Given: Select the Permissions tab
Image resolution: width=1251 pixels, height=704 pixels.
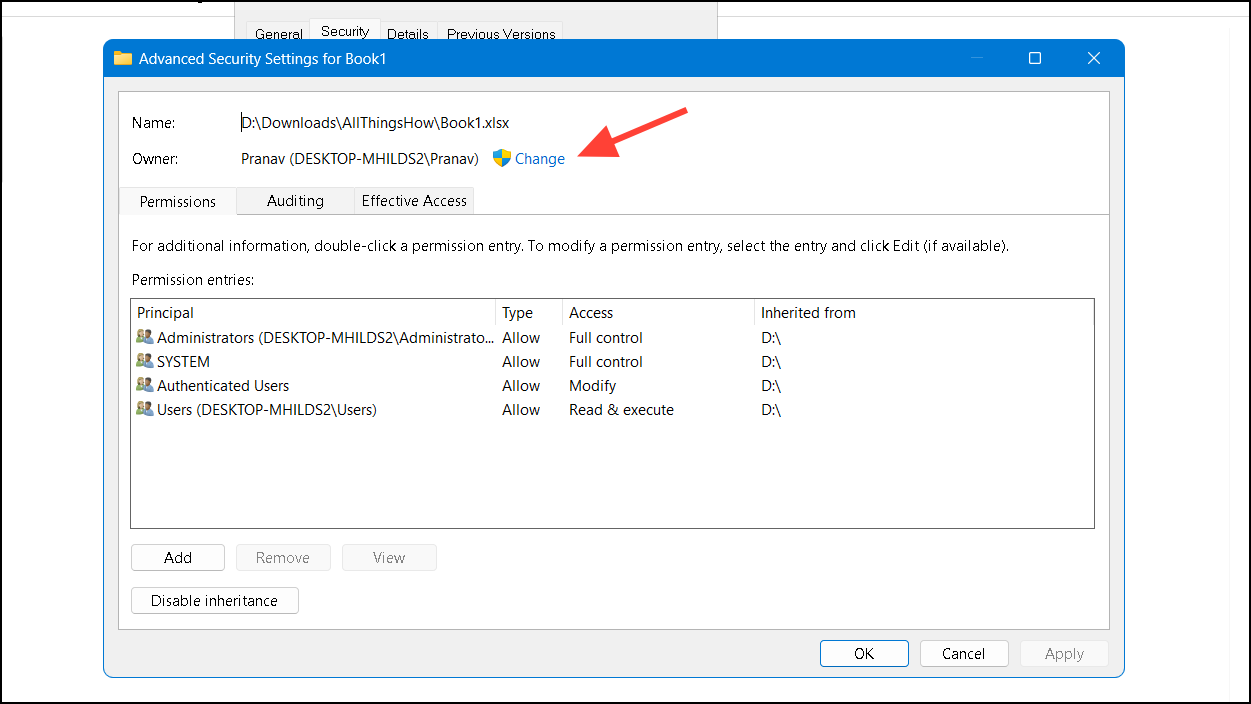Looking at the screenshot, I should (177, 201).
